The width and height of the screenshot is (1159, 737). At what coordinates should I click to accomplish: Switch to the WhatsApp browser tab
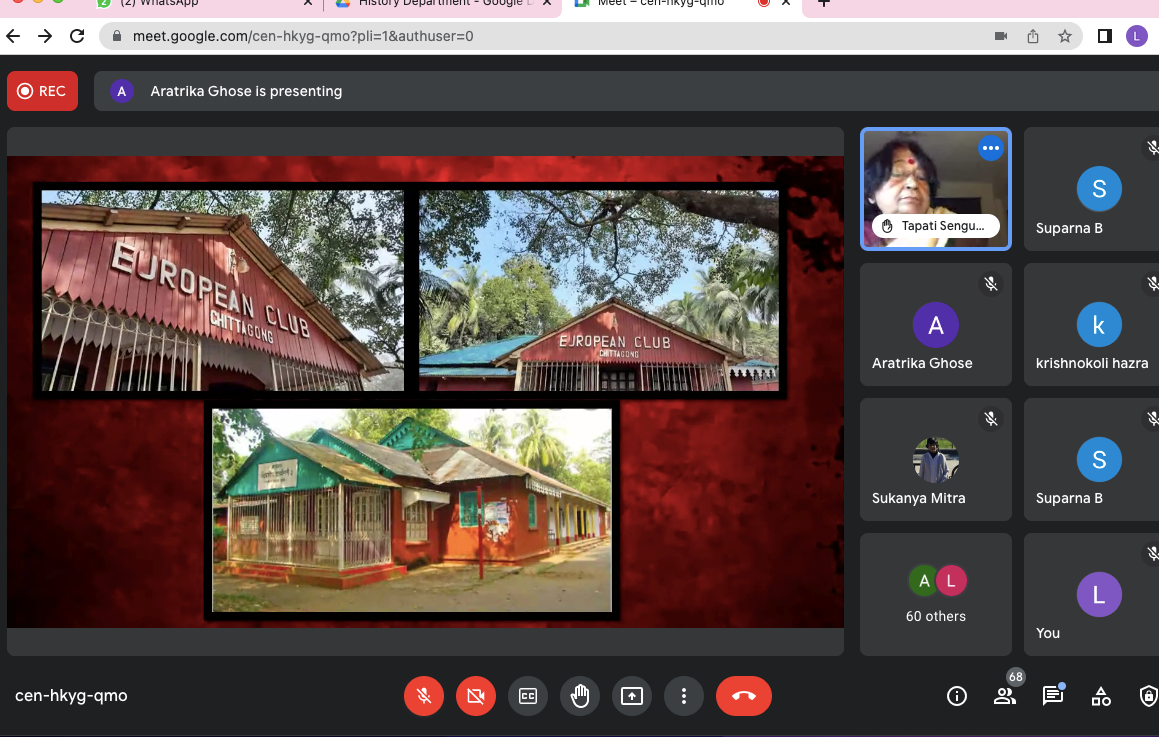[200, 4]
